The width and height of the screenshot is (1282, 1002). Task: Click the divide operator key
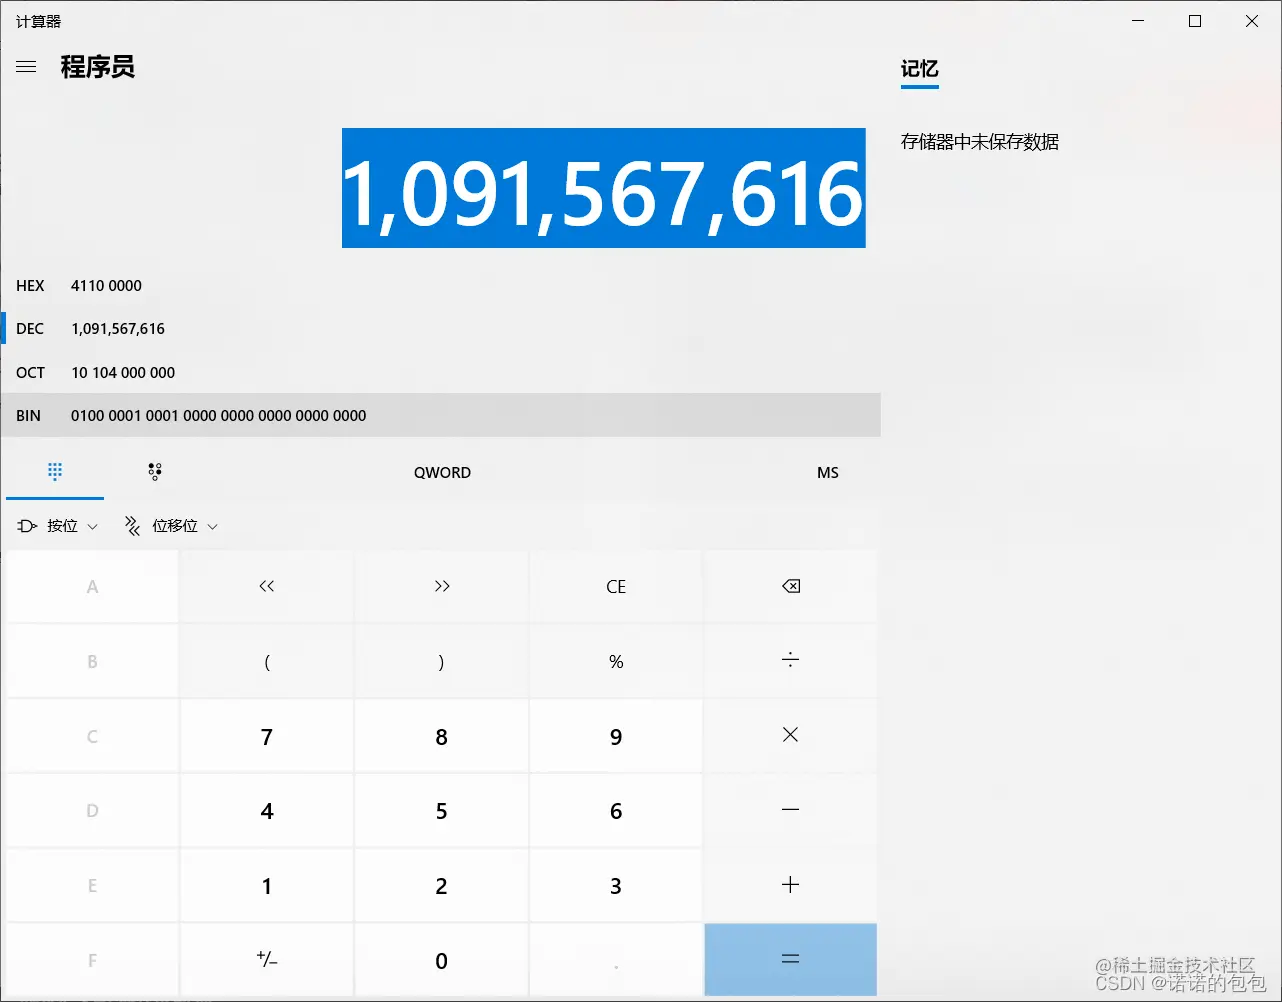pos(790,661)
